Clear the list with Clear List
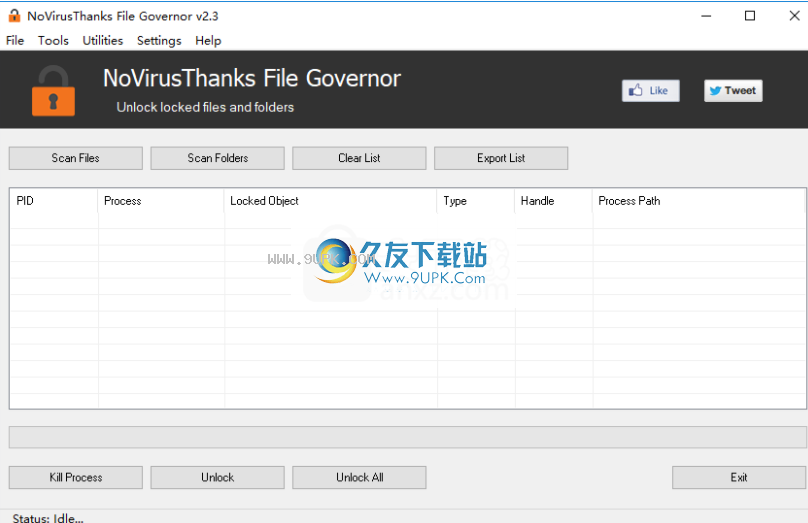808x523 pixels. (359, 158)
